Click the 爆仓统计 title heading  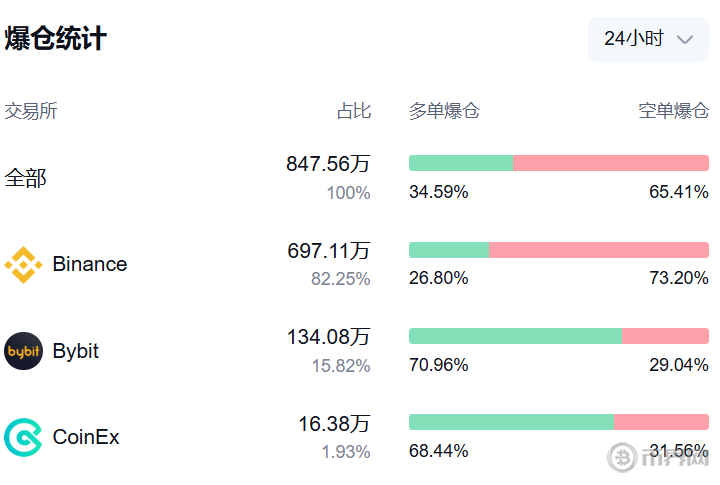click(56, 38)
